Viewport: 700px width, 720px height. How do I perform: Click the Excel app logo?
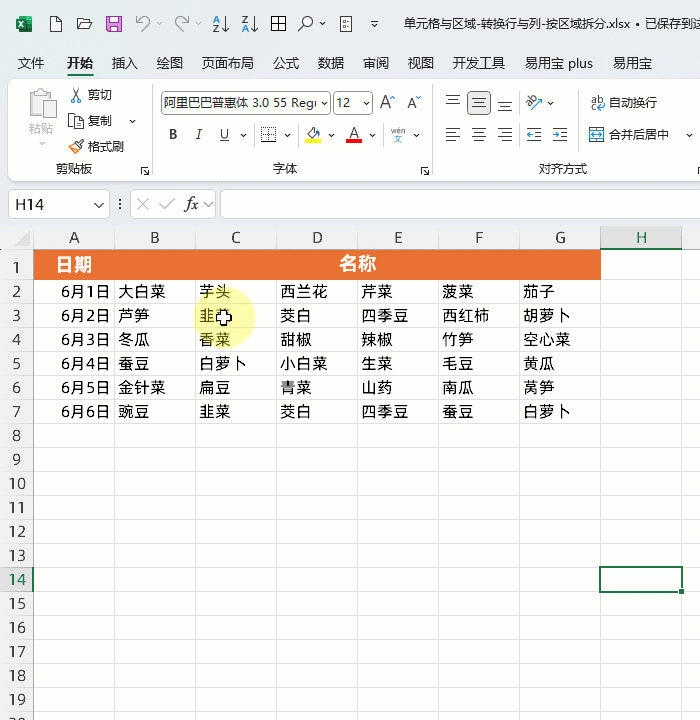click(24, 24)
